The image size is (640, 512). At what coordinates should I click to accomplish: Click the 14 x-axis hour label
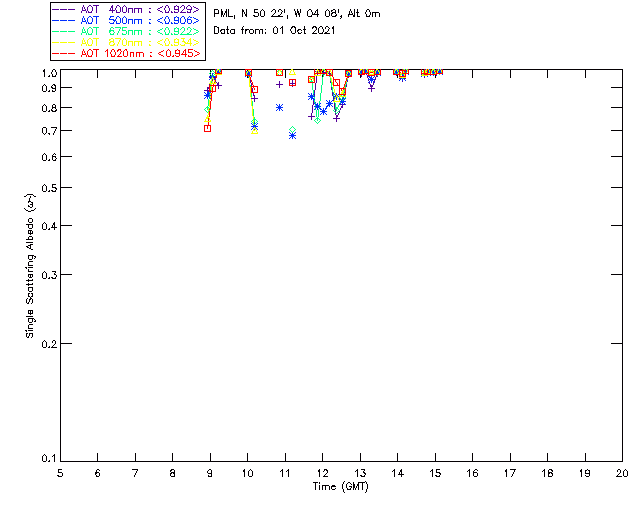pyautogui.click(x=397, y=473)
